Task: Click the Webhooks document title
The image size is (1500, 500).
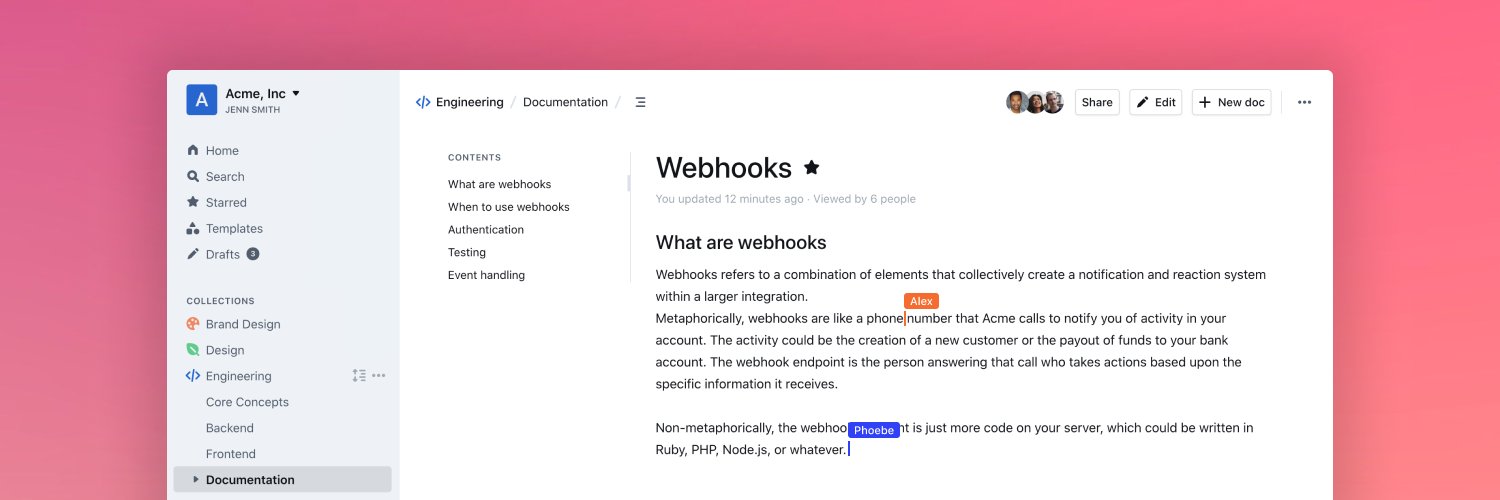Action: (724, 168)
